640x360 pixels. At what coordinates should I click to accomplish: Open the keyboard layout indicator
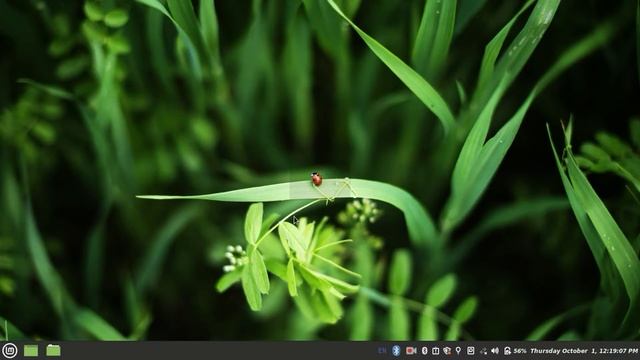(x=382, y=351)
